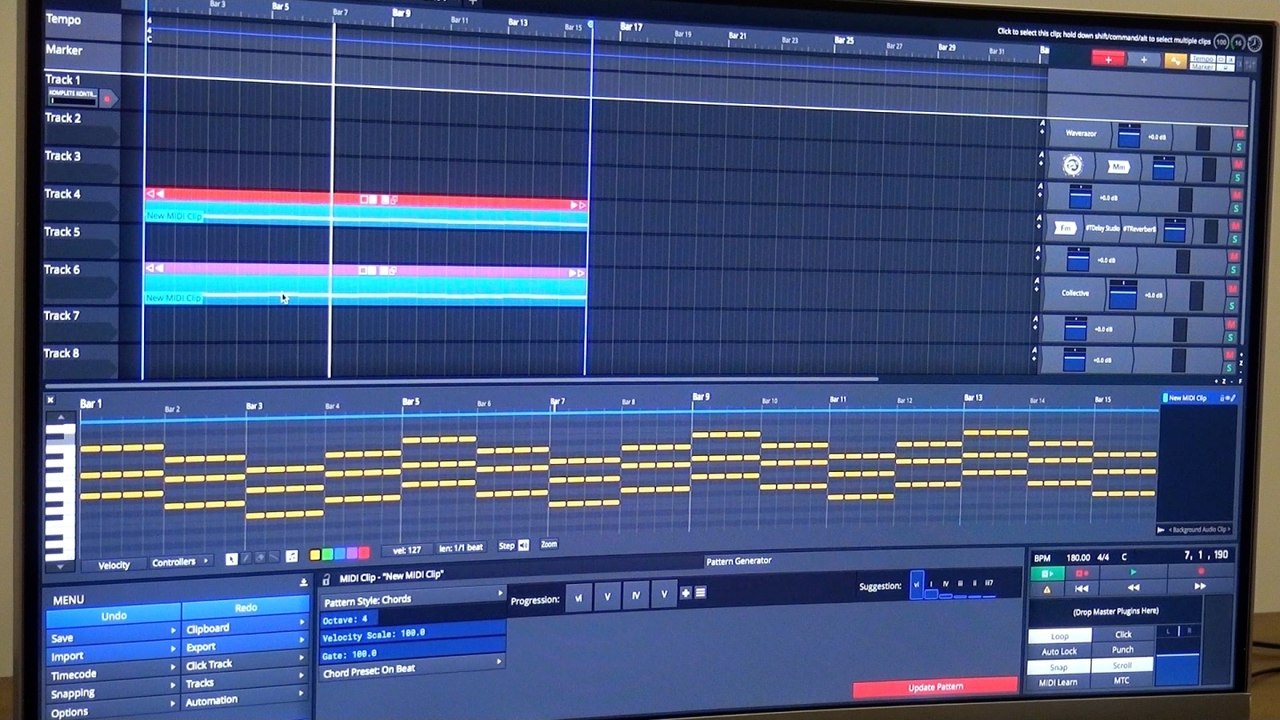Click the up arrow above the piano keyboard
Image resolution: width=1280 pixels, height=720 pixels.
pyautogui.click(x=61, y=417)
